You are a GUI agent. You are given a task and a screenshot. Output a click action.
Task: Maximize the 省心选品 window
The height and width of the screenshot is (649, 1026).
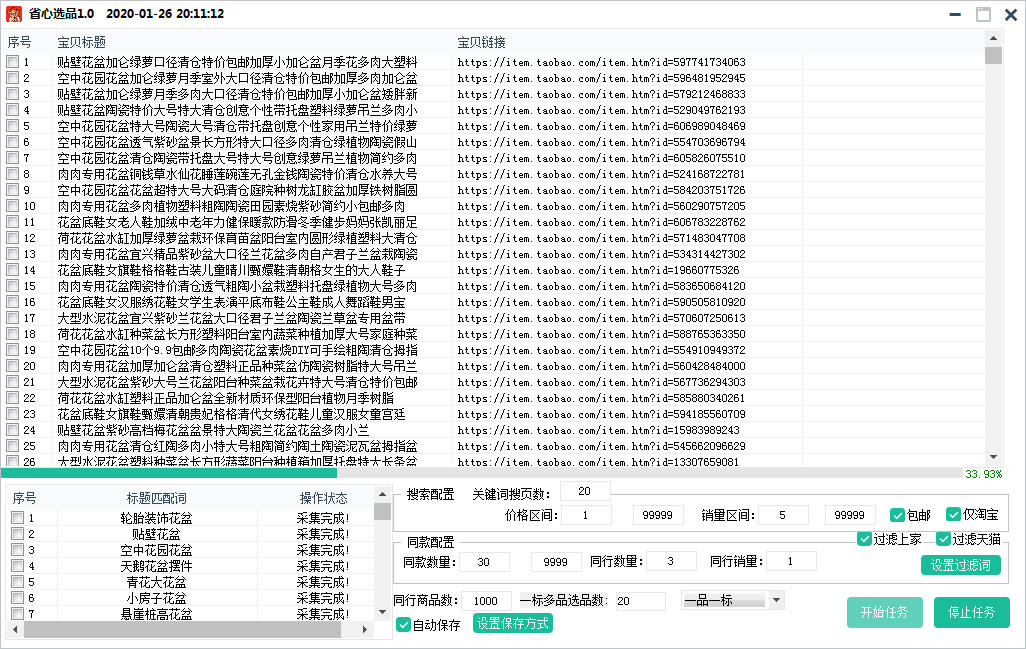pyautogui.click(x=984, y=15)
